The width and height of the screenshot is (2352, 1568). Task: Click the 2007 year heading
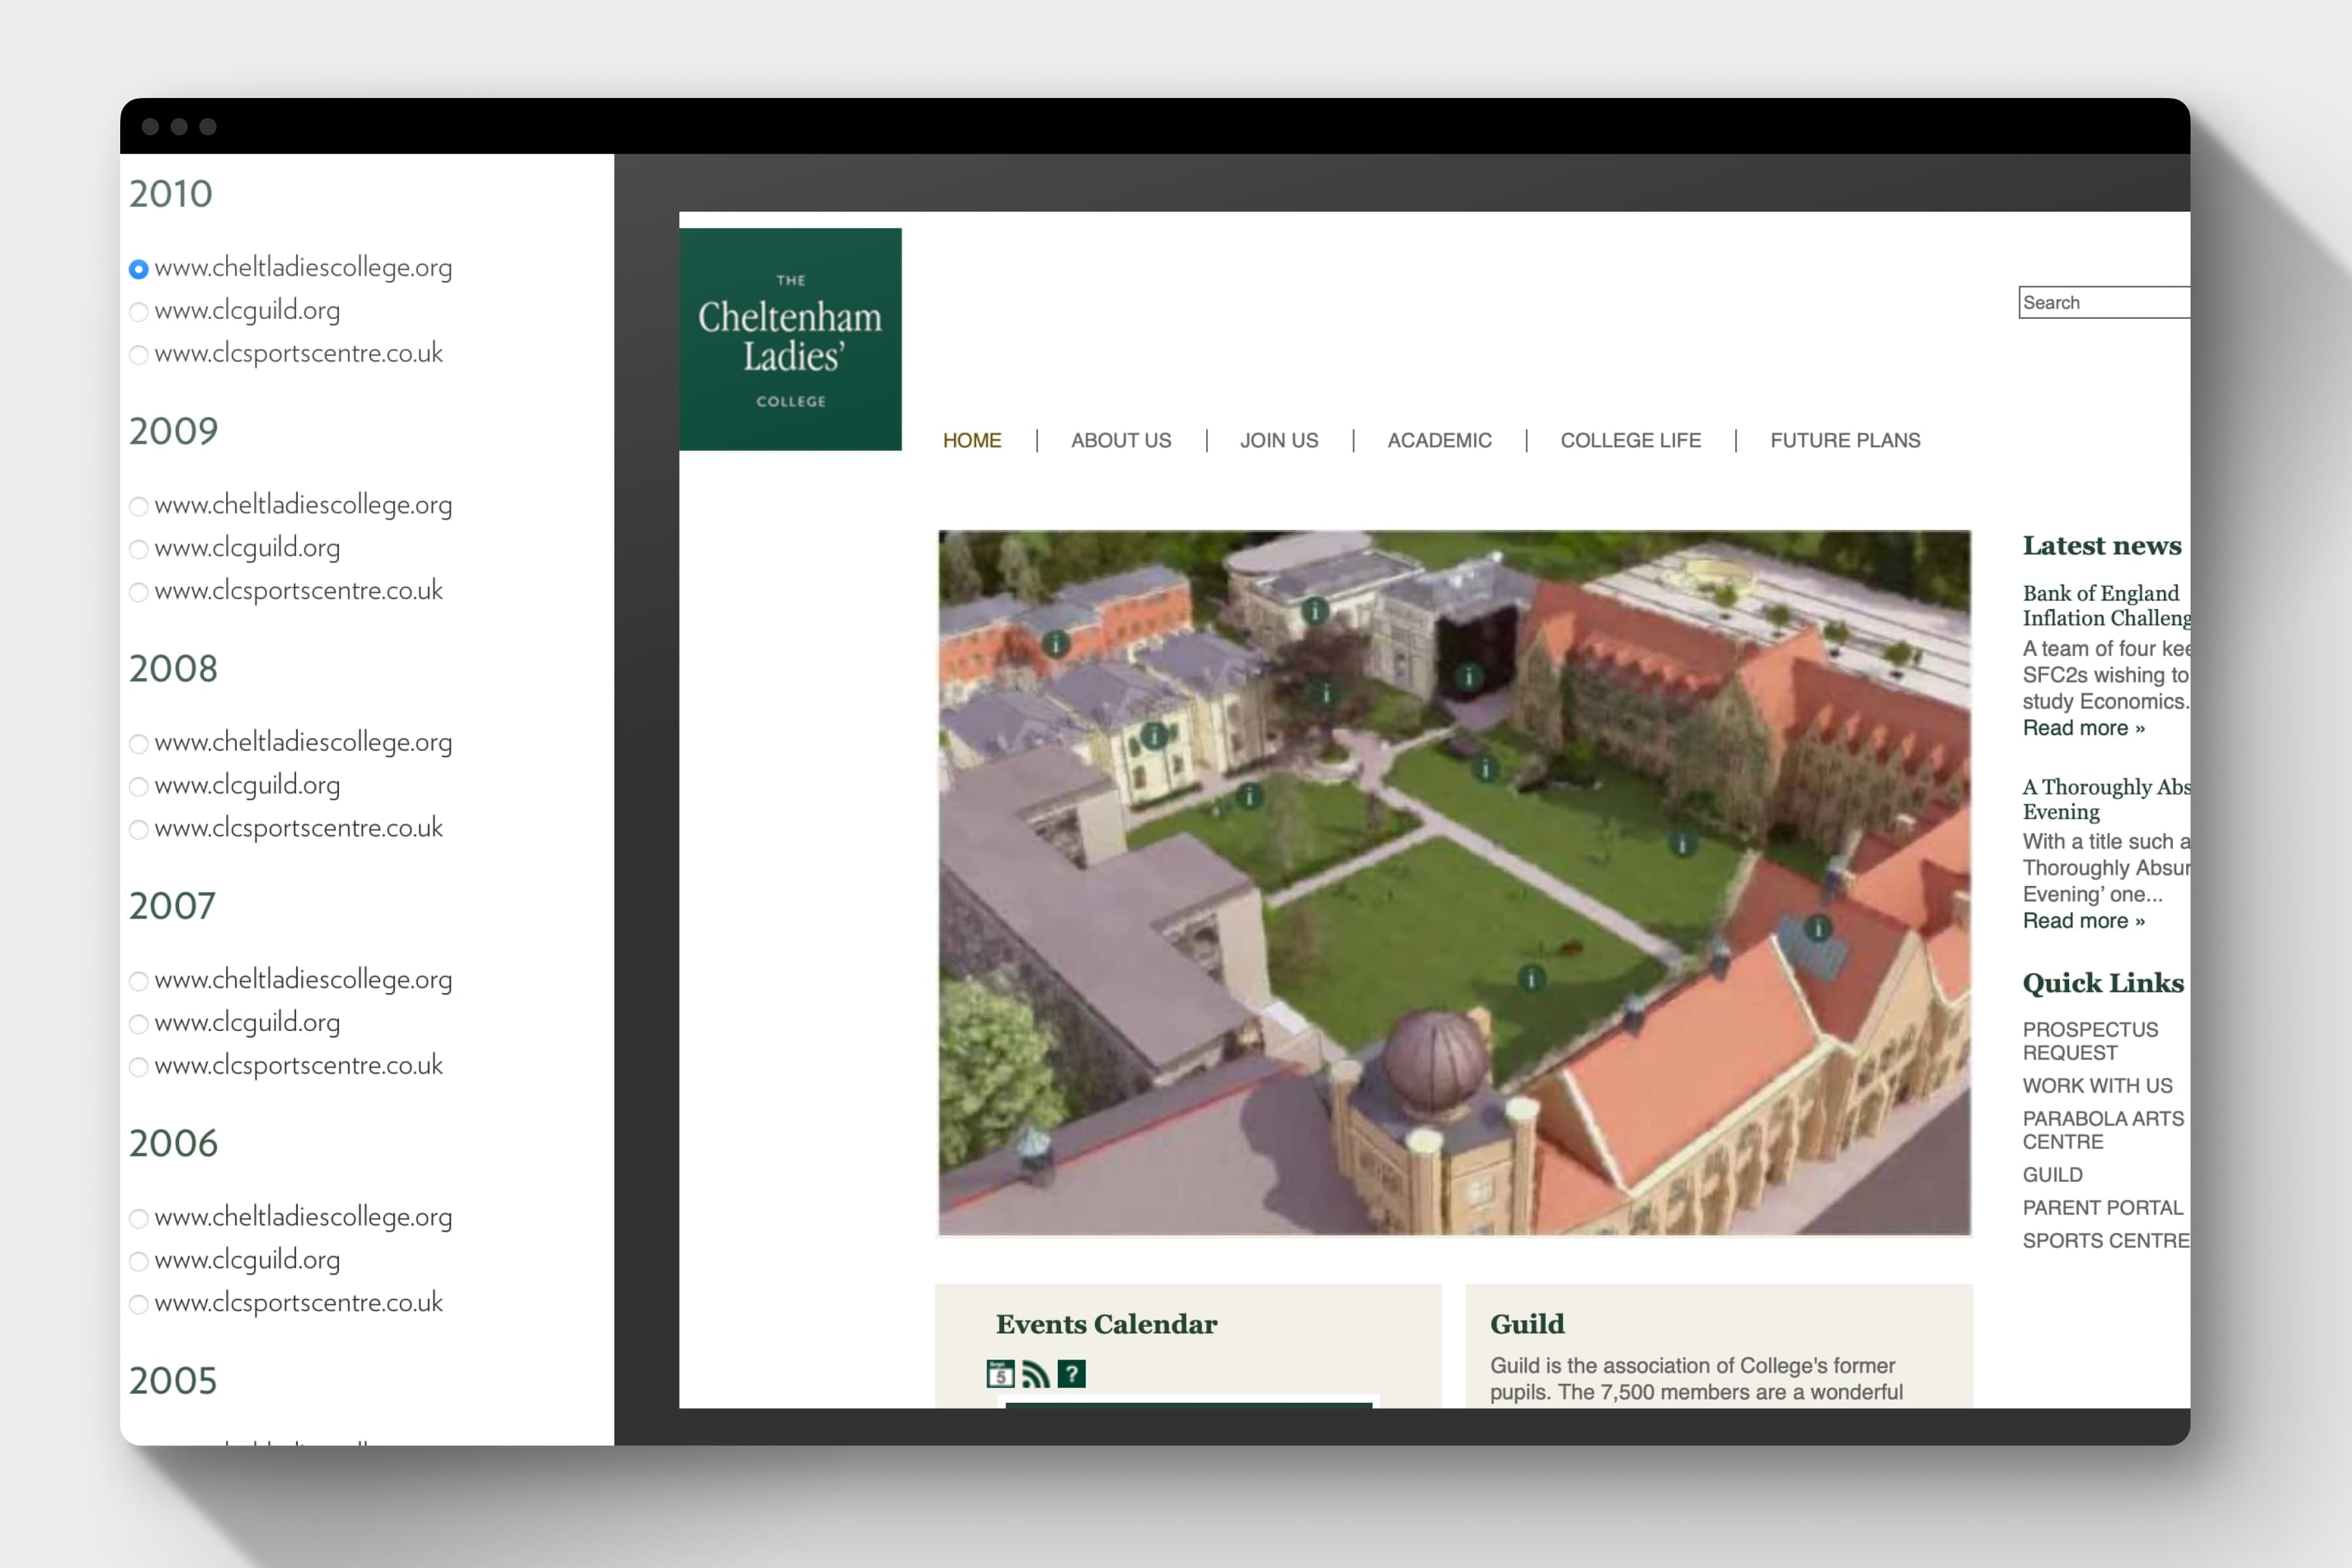coord(172,906)
